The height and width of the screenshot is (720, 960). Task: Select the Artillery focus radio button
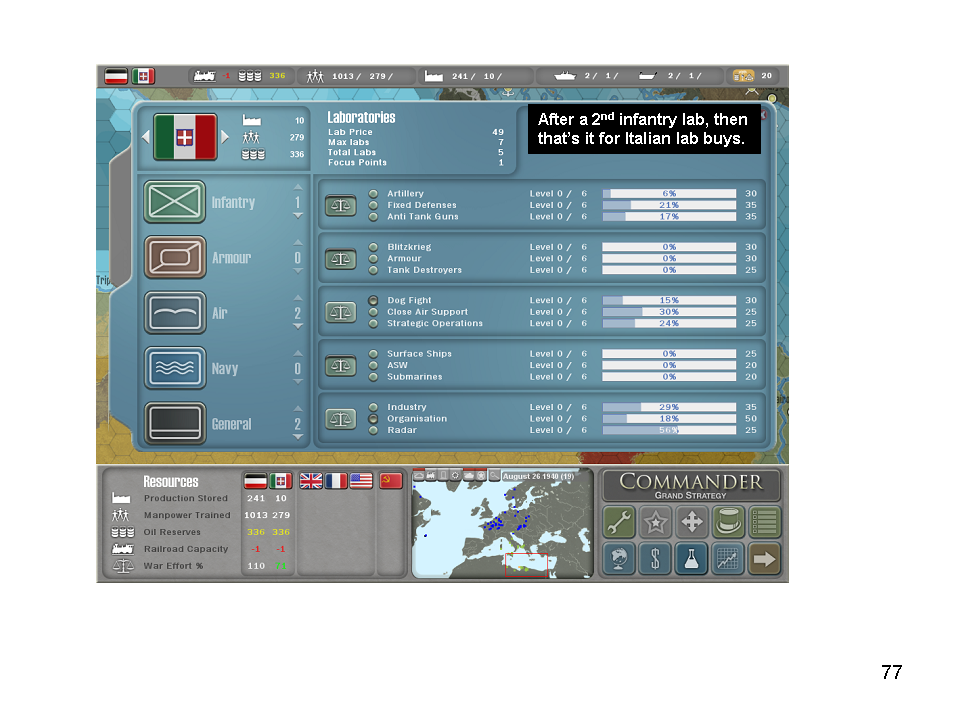[x=374, y=194]
